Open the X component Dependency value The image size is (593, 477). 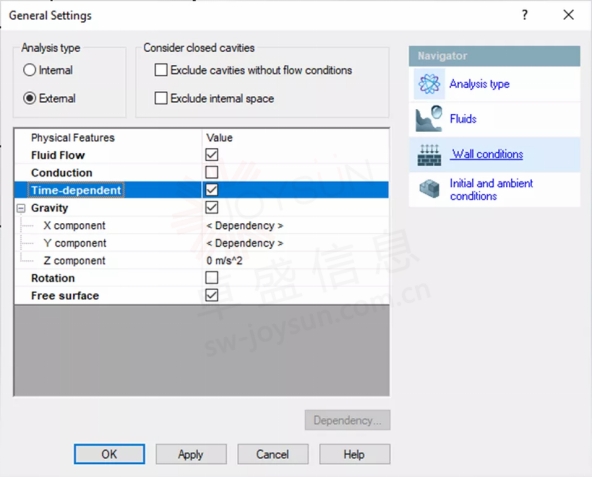245,225
